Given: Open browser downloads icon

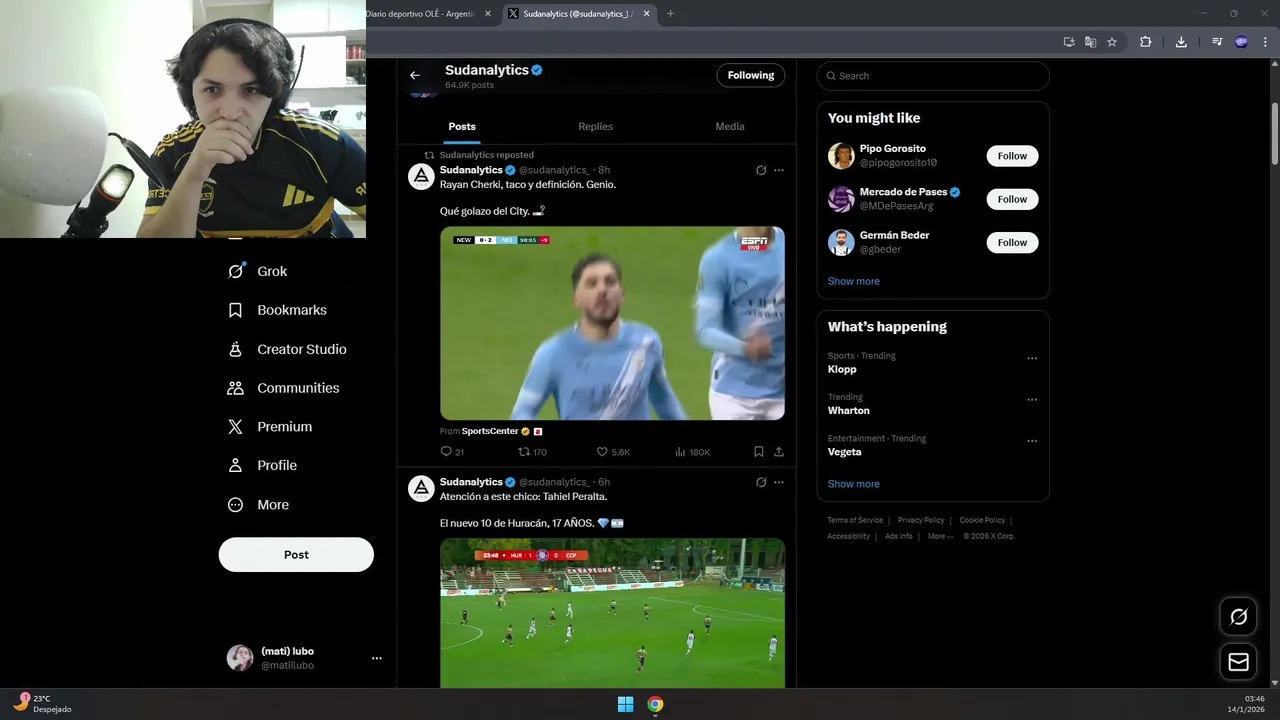Looking at the screenshot, I should tap(1181, 42).
